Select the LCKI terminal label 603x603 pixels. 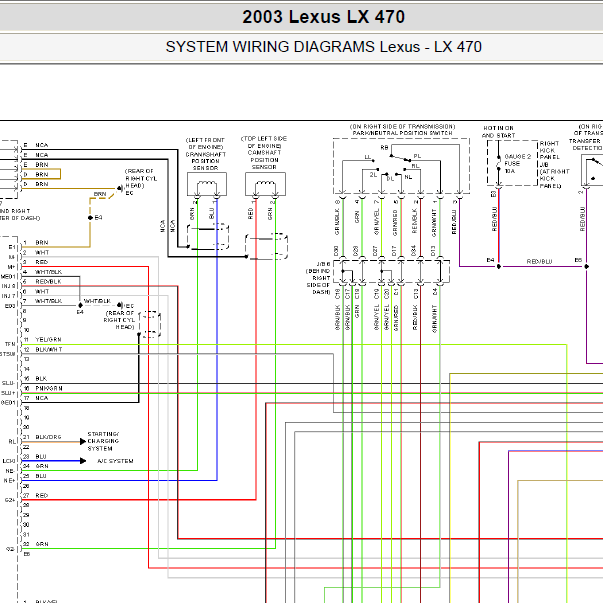(x=9, y=461)
